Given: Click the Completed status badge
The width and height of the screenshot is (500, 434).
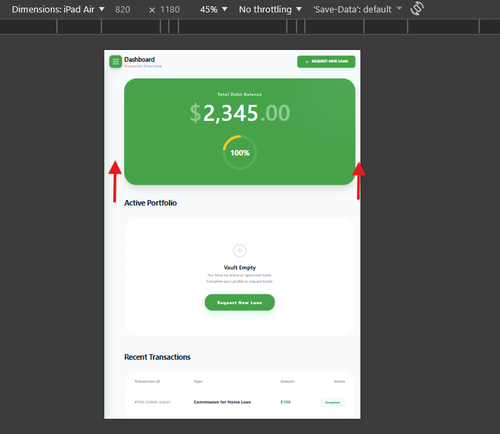Looking at the screenshot, I should (x=332, y=402).
